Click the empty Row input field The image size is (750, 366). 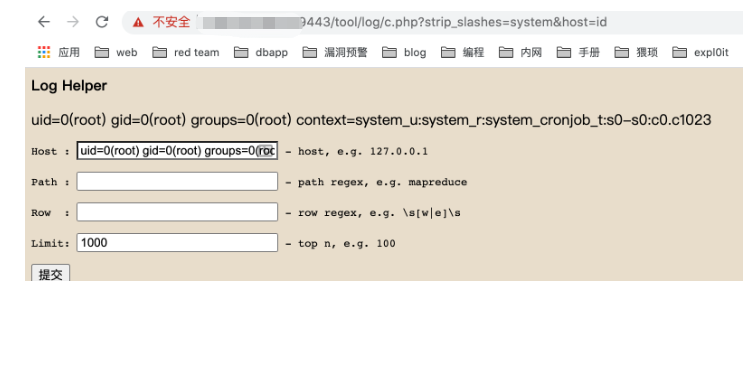177,212
